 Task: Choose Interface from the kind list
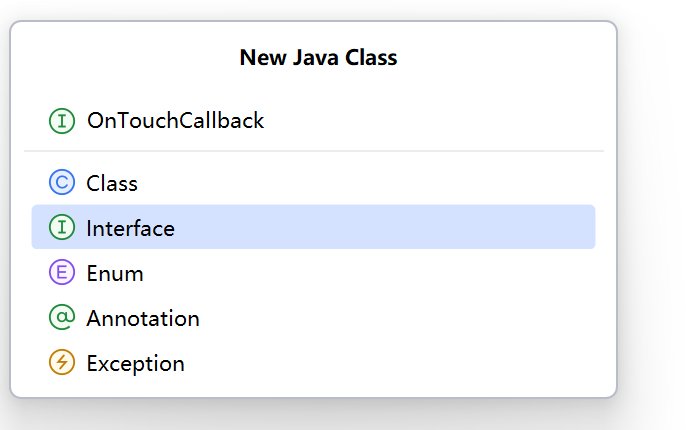point(313,227)
